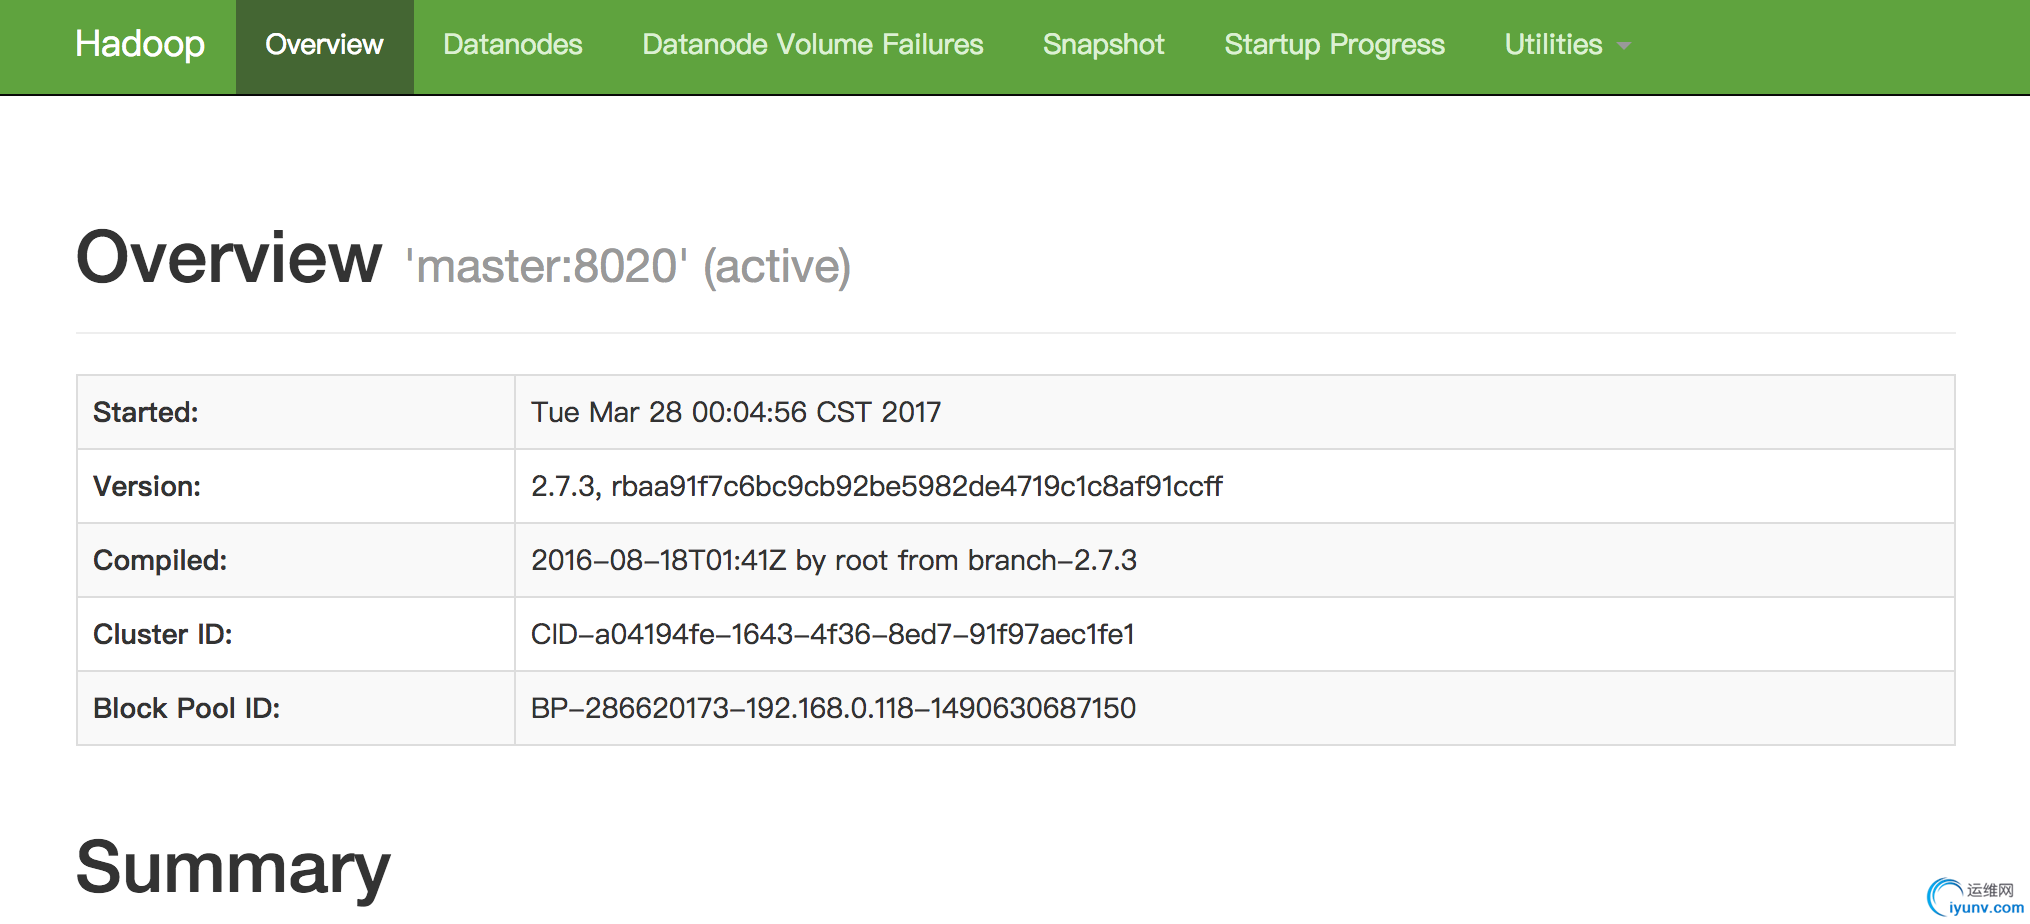
Task: Open the Datanodes tab
Action: pos(512,45)
